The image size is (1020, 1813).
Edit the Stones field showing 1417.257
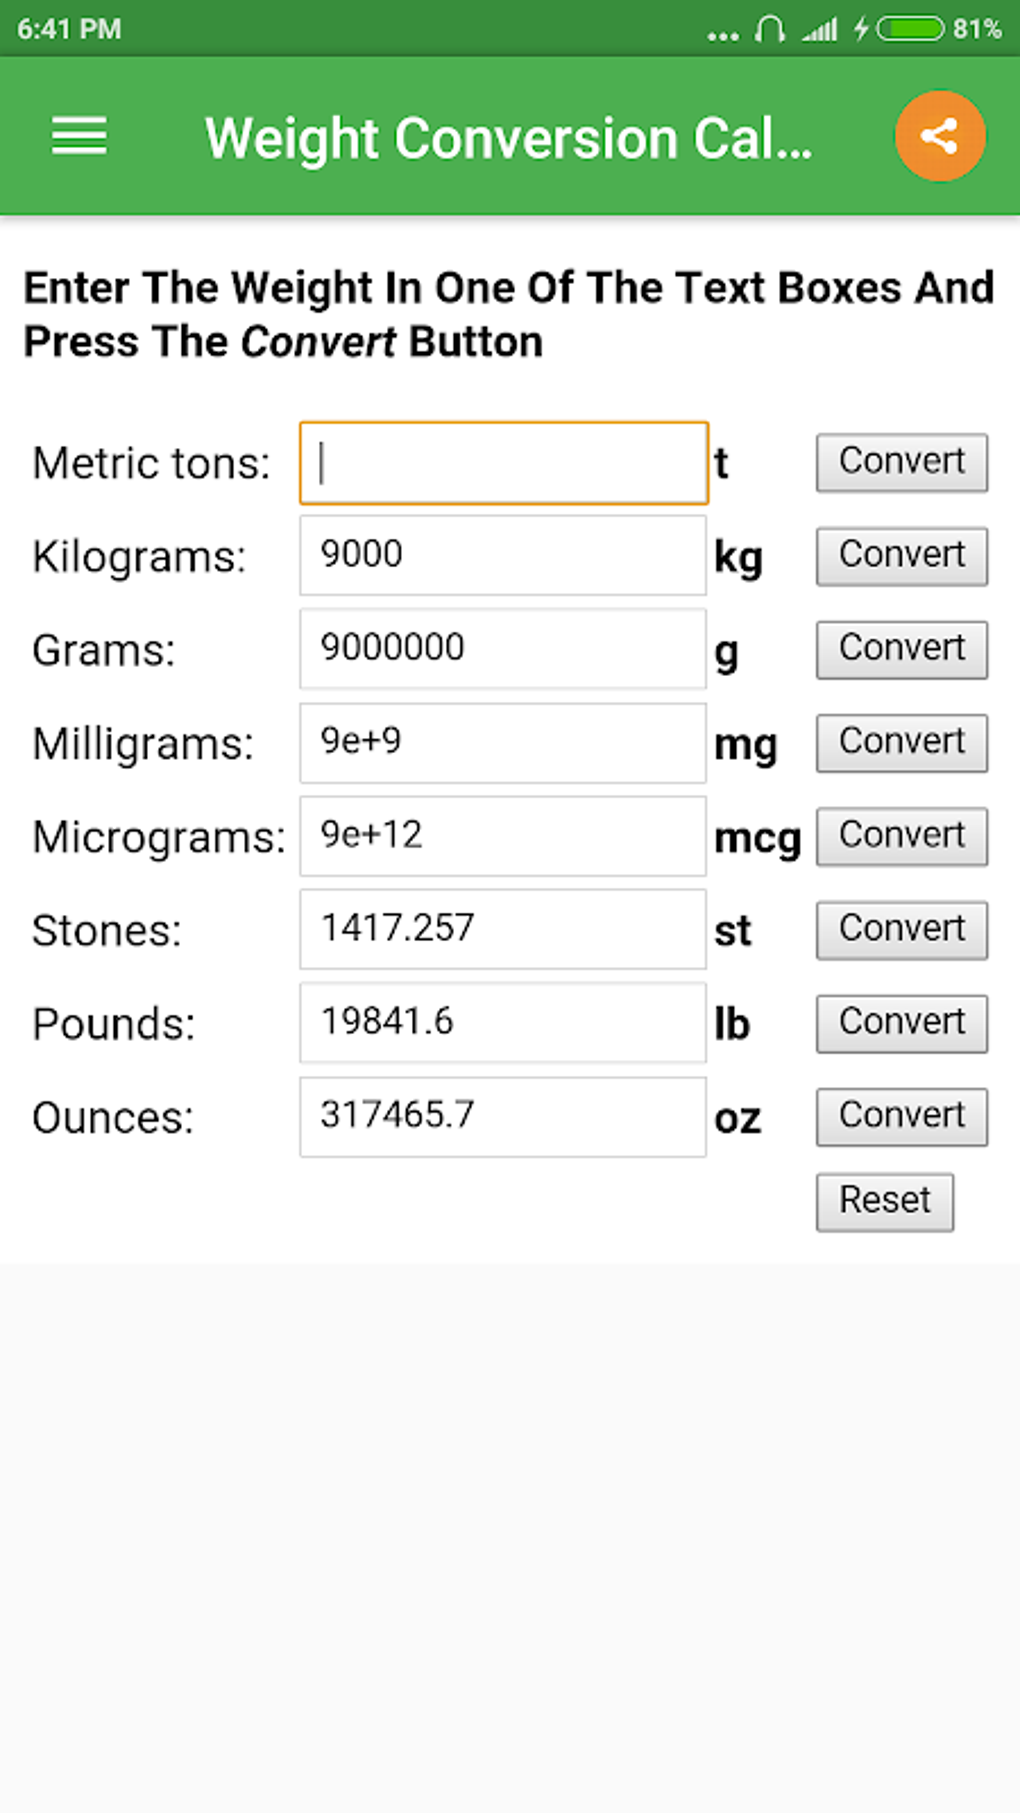(503, 930)
